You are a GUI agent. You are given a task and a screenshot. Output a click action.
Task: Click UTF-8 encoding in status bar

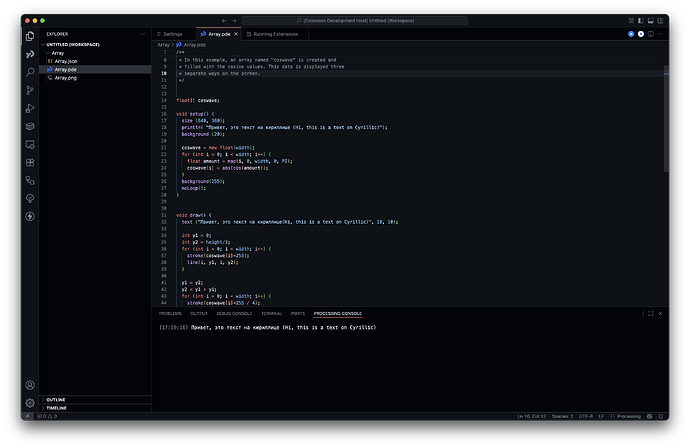585,416
